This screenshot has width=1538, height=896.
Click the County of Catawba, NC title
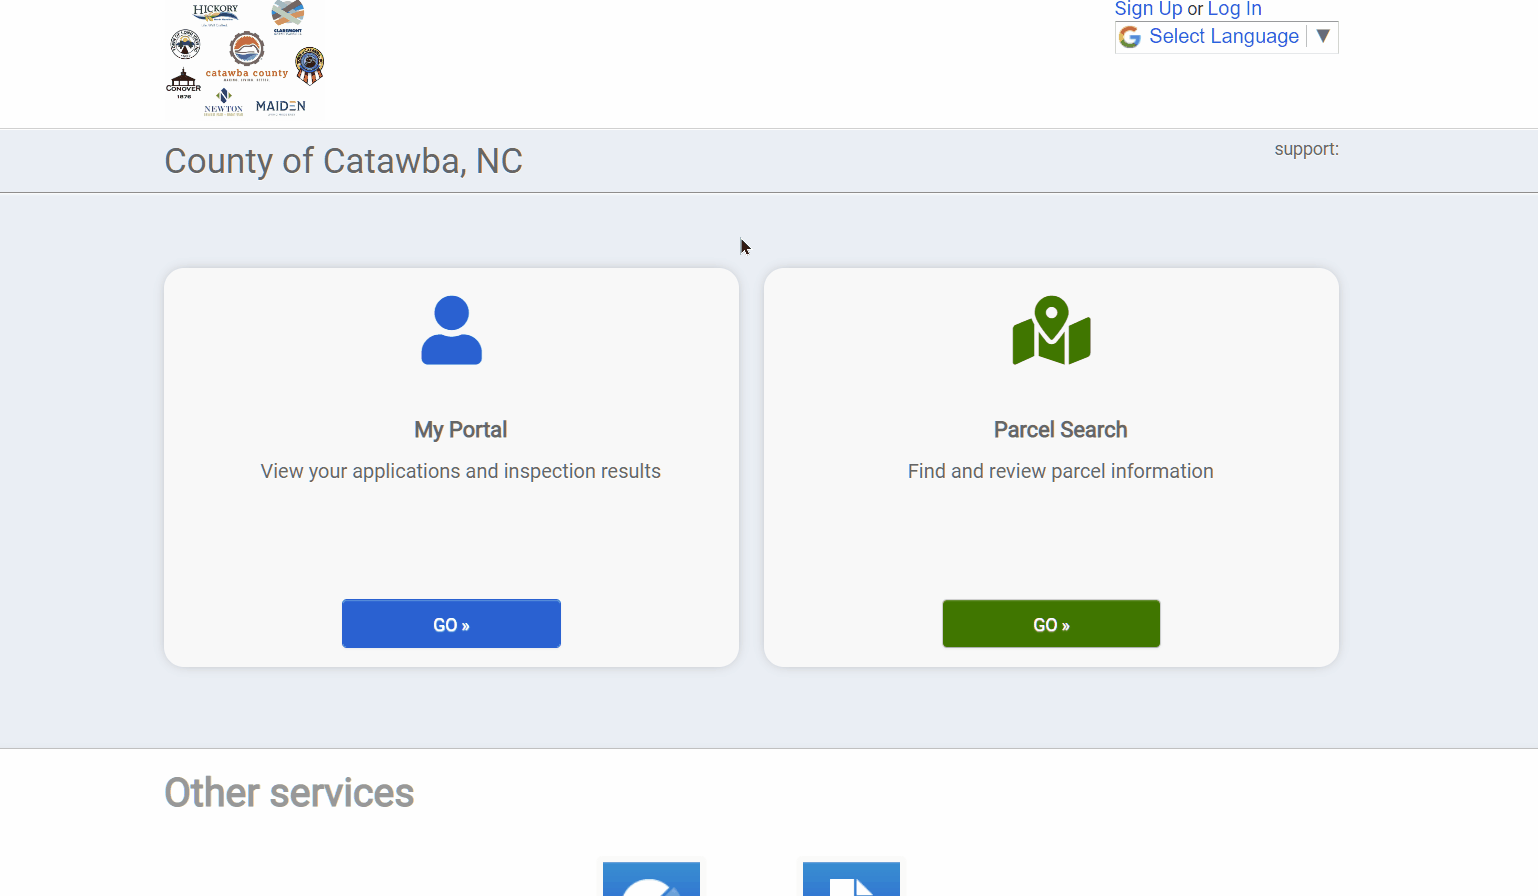pos(343,161)
